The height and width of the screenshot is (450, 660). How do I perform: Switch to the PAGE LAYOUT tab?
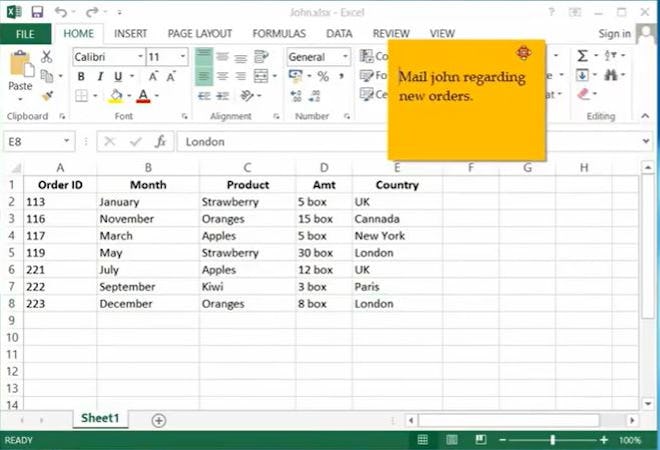point(200,34)
